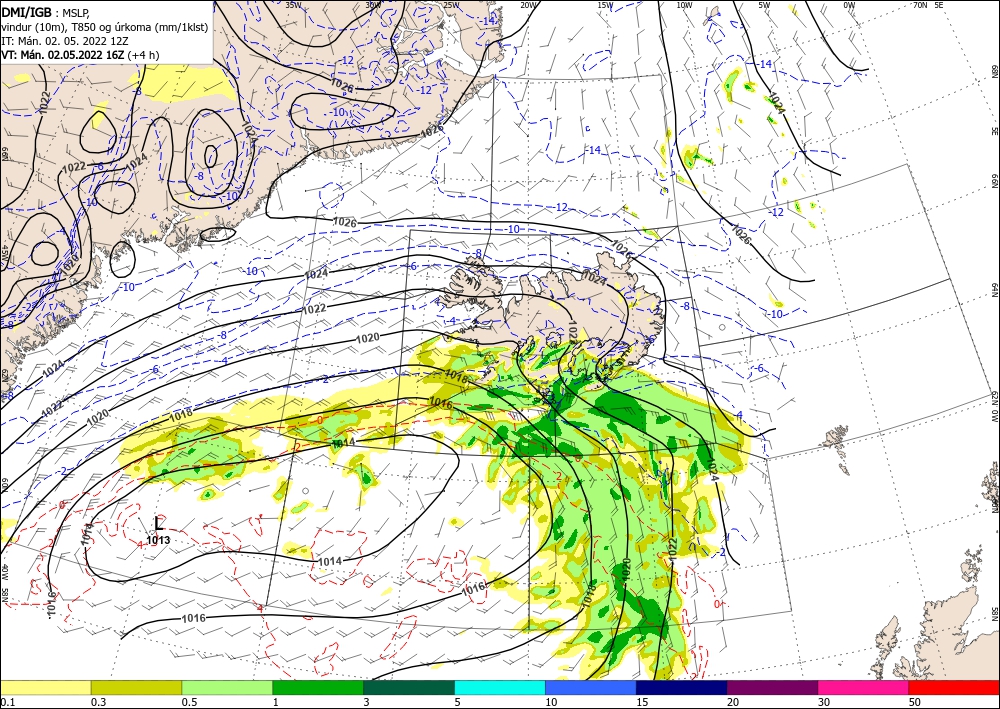This screenshot has height=709, width=1000.
Task: Choose the purple 20–30 mm legend swatch
Action: (772, 687)
